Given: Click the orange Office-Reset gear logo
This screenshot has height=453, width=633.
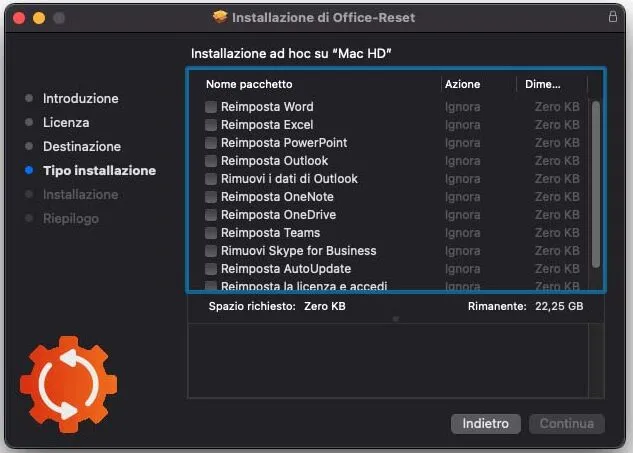Looking at the screenshot, I should [x=69, y=384].
